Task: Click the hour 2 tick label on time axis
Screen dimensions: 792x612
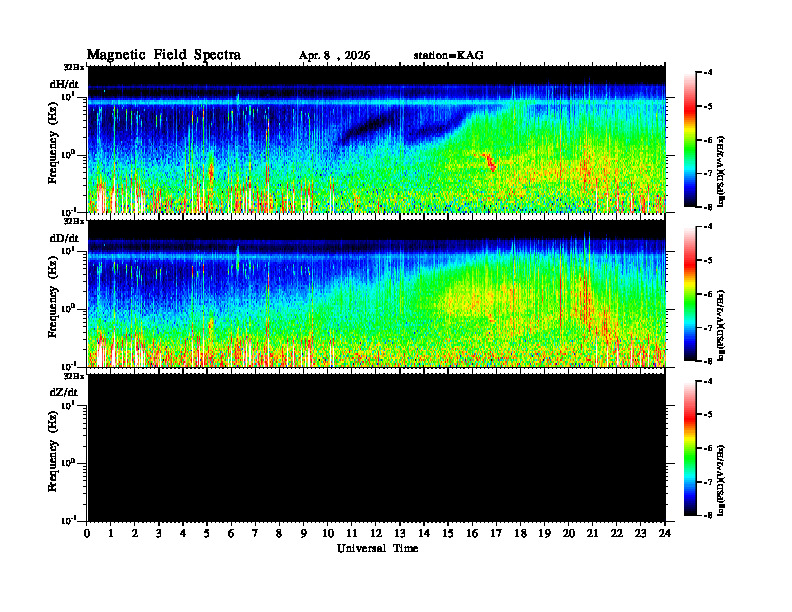Action: click(135, 534)
